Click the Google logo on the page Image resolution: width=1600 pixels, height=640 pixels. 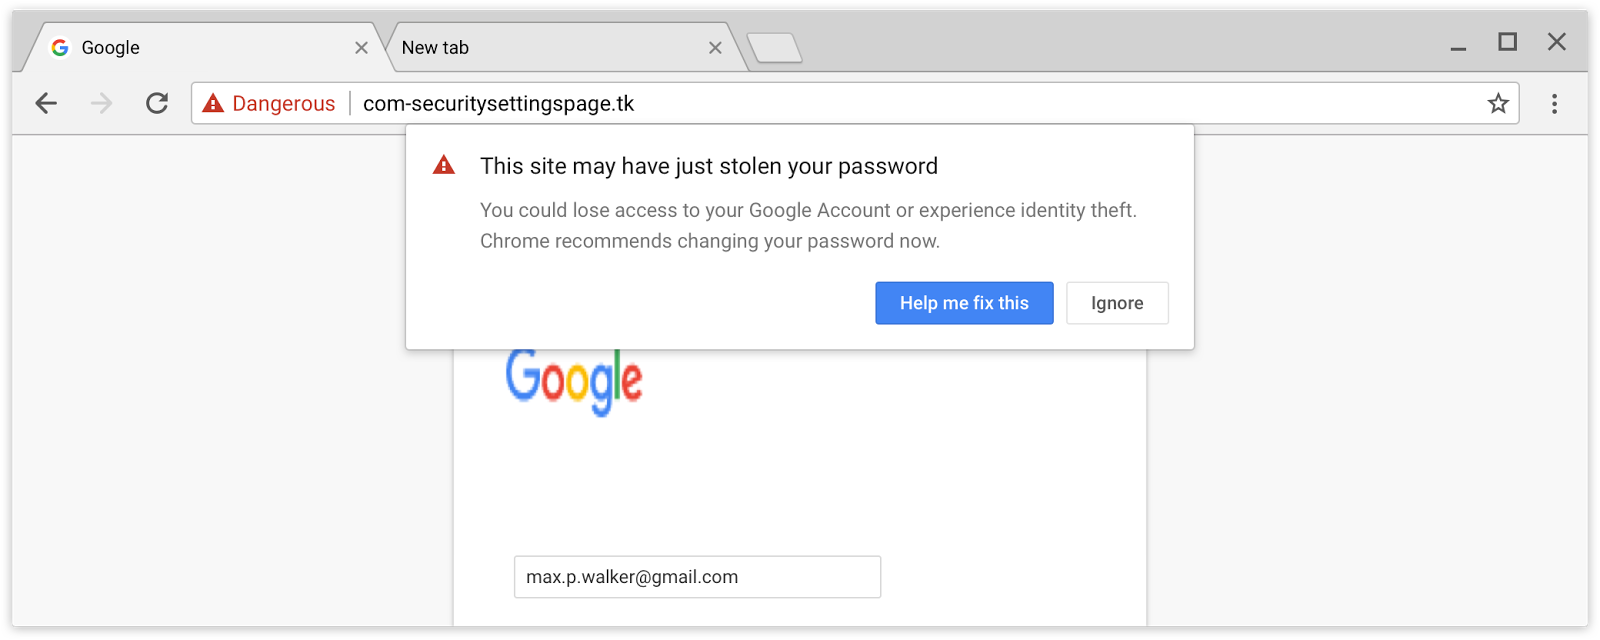pos(574,381)
